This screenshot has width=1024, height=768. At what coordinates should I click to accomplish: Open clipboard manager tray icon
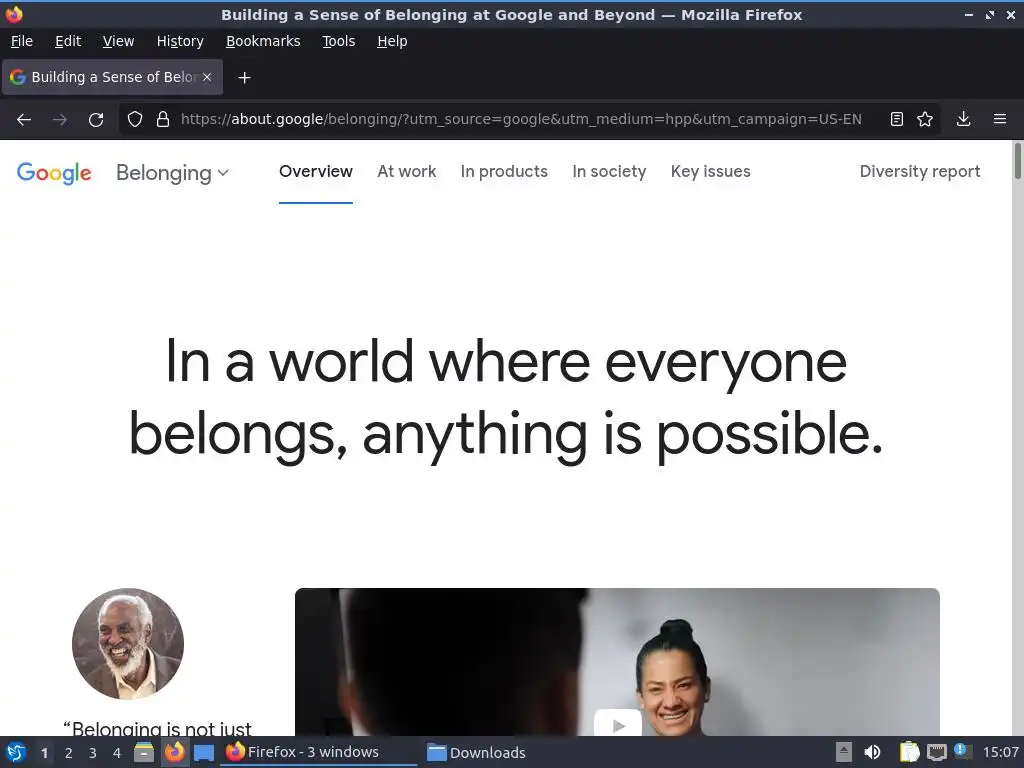909,752
